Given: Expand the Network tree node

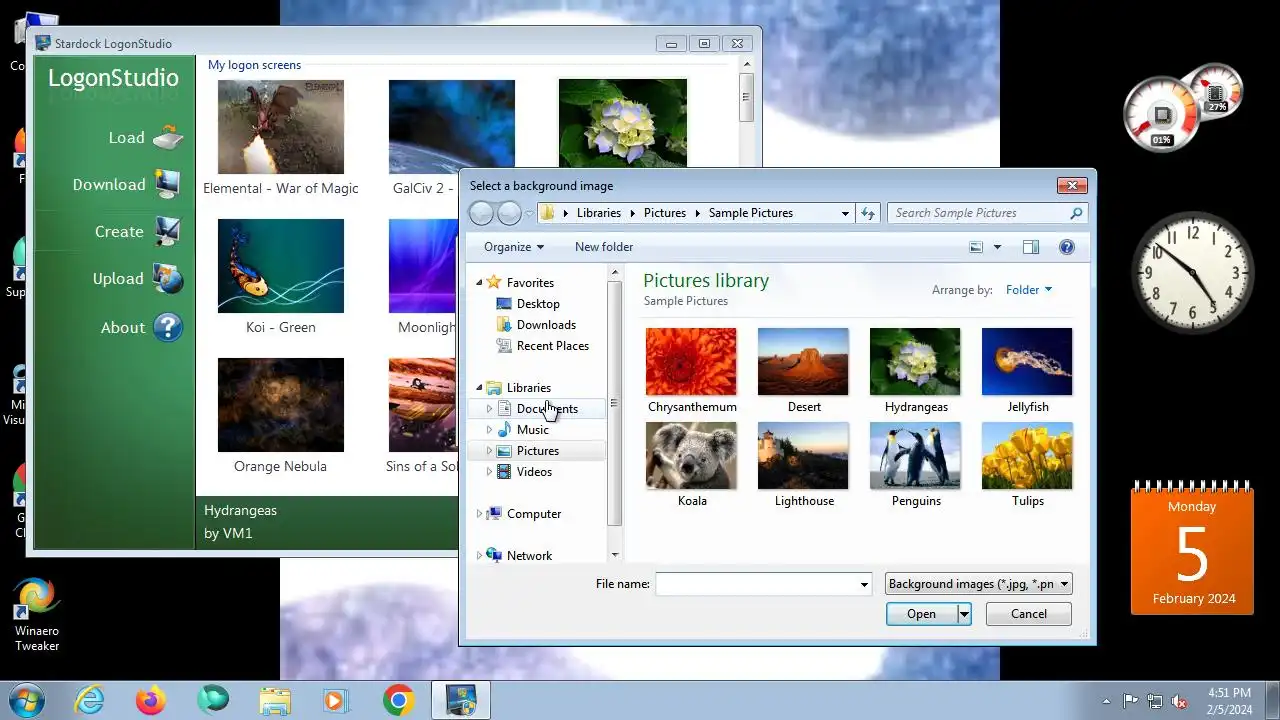Looking at the screenshot, I should click(x=479, y=556).
